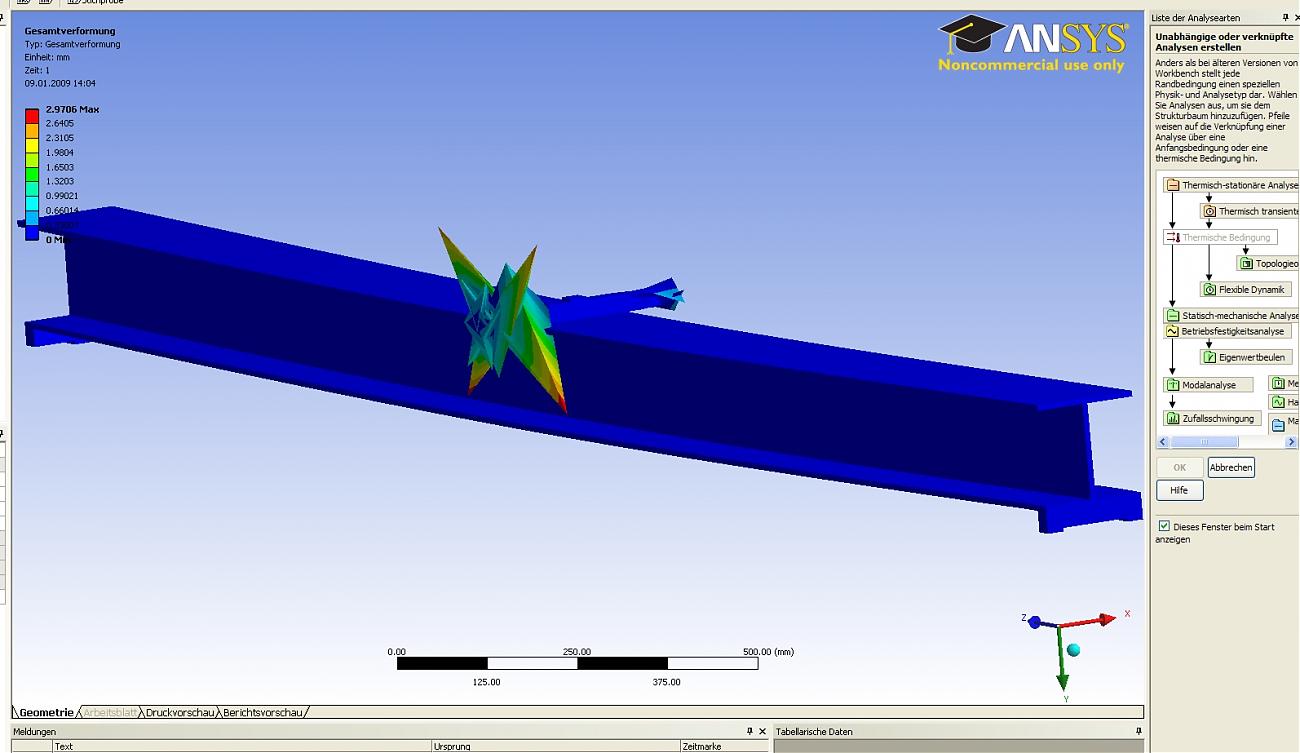
Task: Open the Druckvorschau tab
Action: tap(180, 713)
